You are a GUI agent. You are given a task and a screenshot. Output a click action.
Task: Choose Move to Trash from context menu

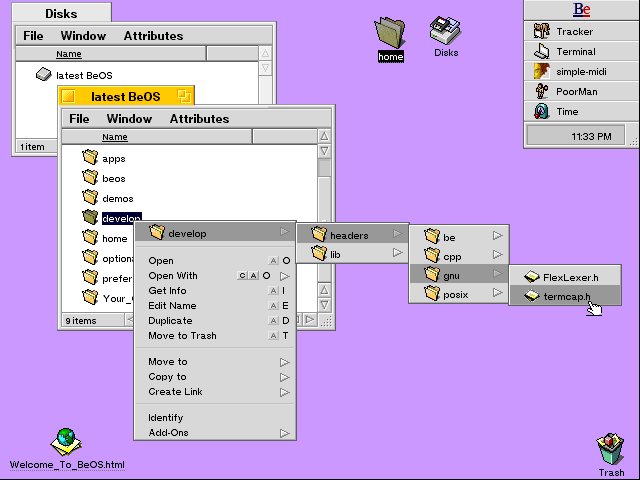215,336
